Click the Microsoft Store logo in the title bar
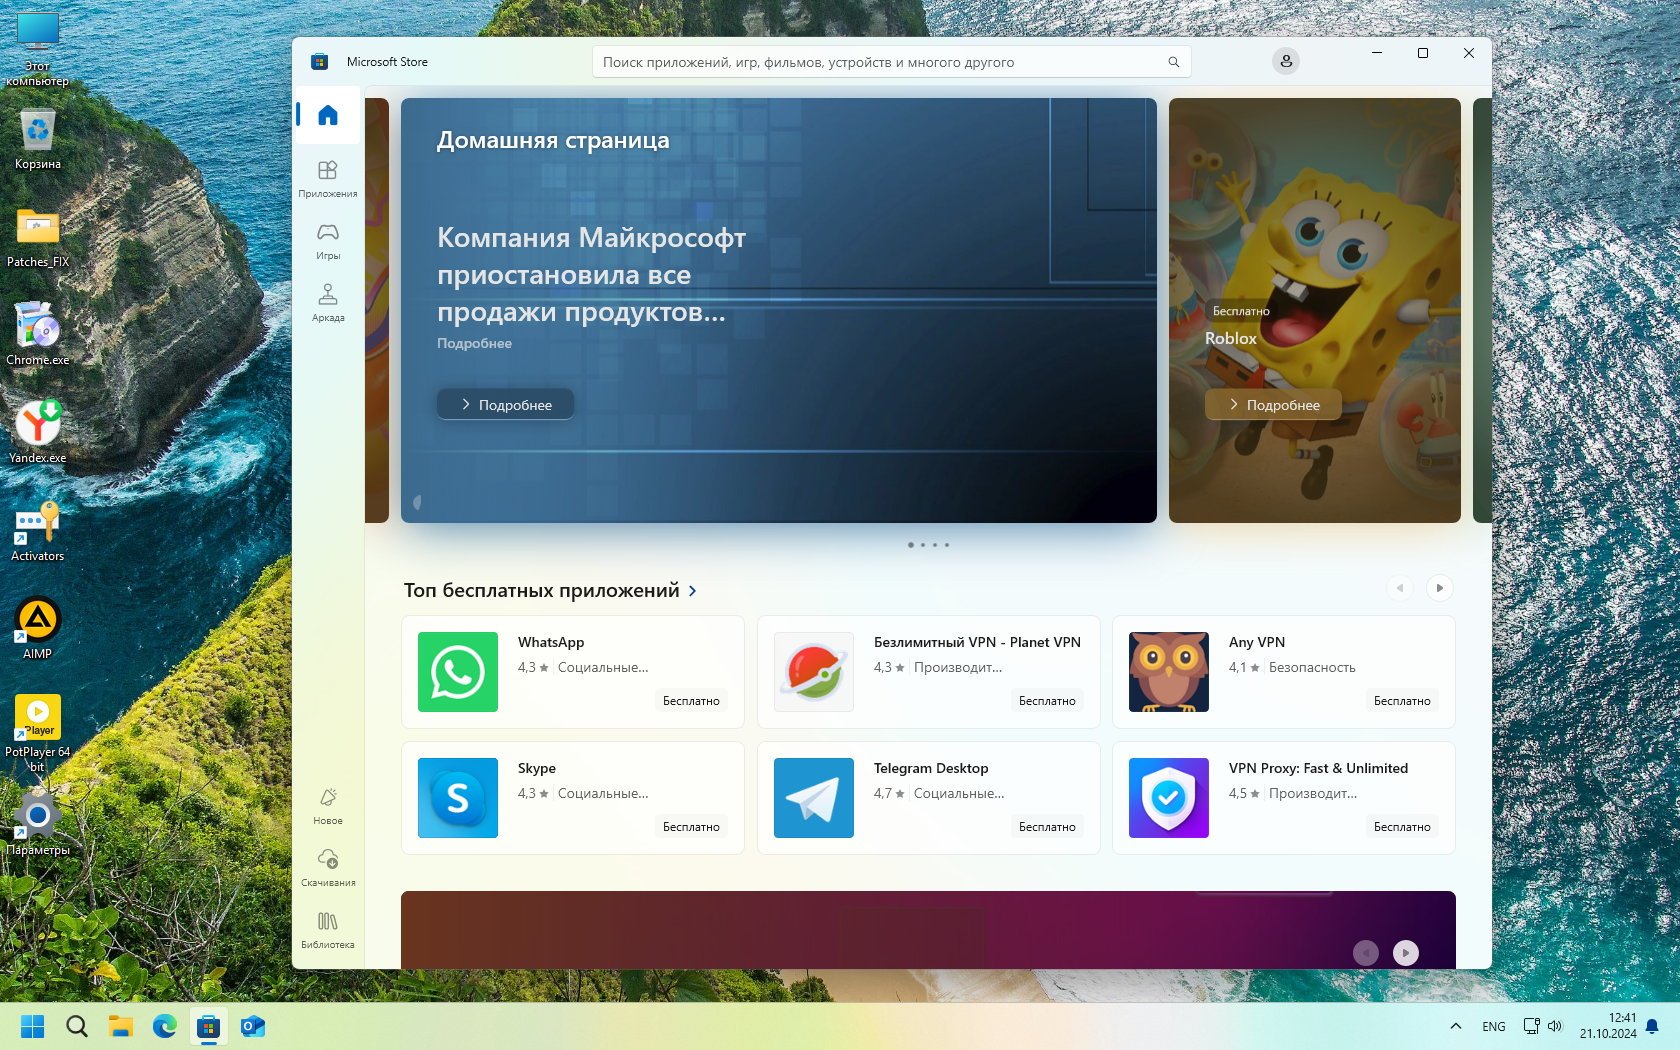 (320, 62)
